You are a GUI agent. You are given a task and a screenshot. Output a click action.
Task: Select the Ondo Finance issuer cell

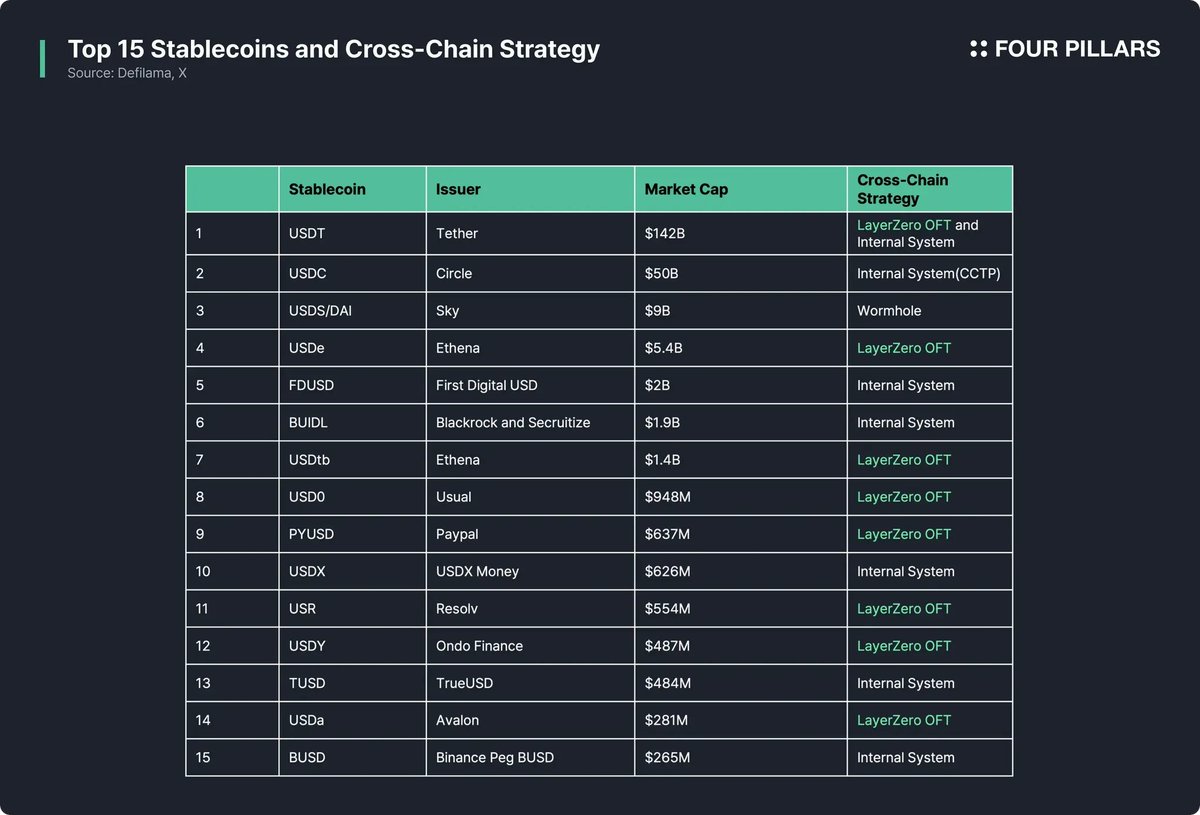[479, 646]
